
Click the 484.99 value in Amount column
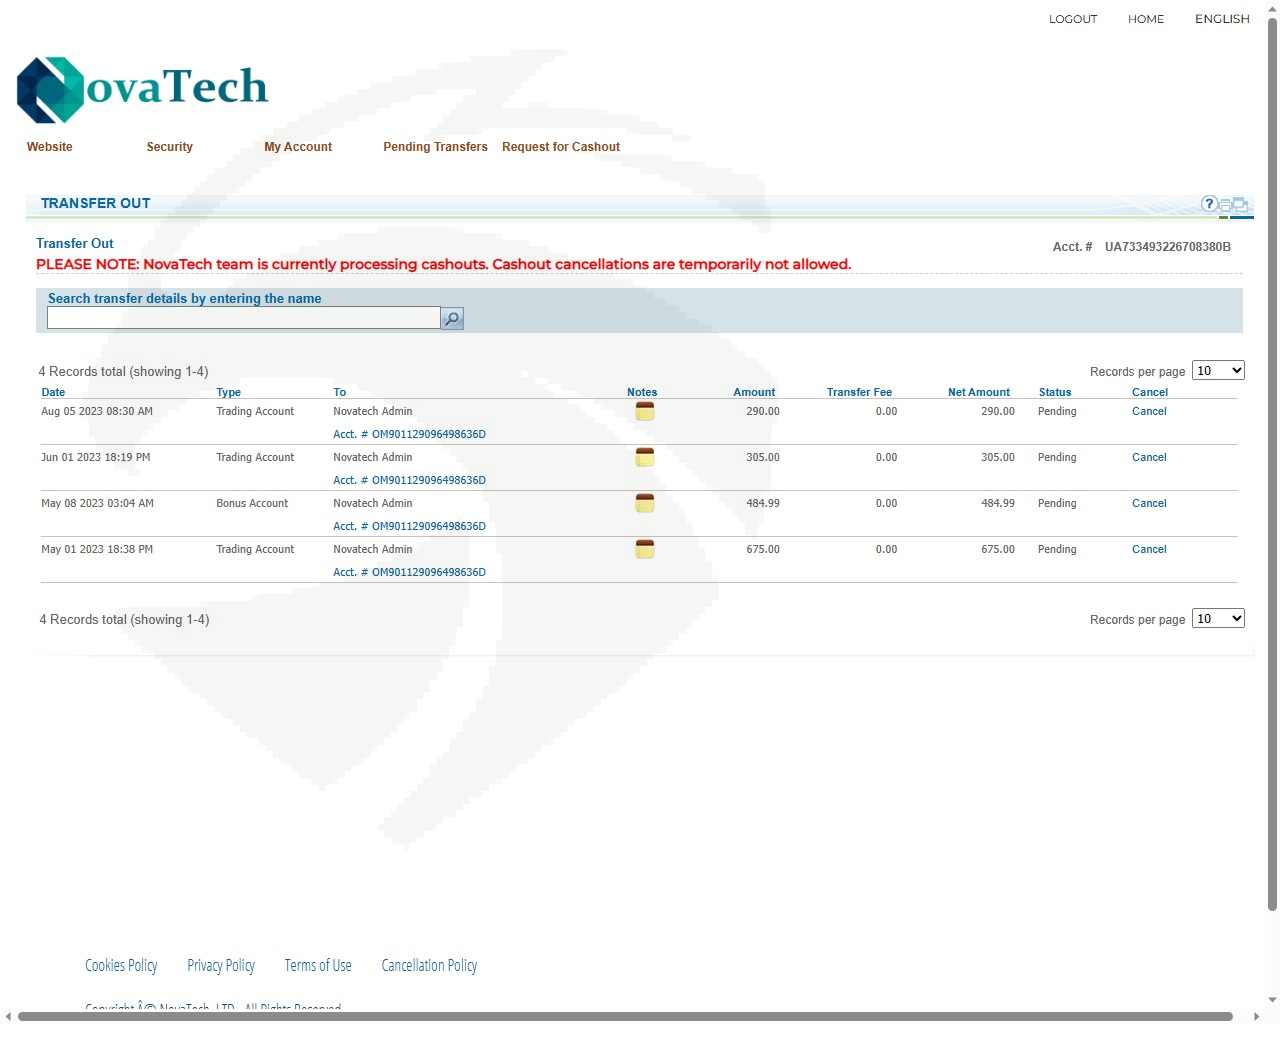[763, 503]
